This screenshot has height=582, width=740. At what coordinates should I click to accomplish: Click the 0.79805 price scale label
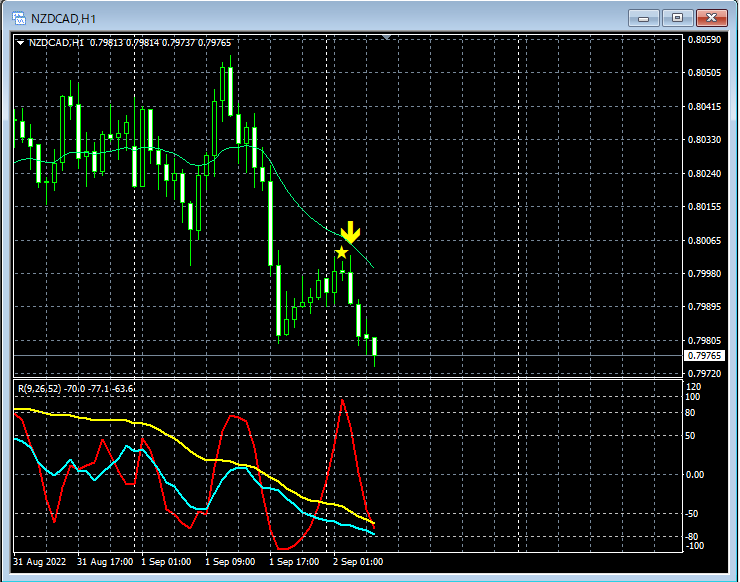(x=704, y=341)
